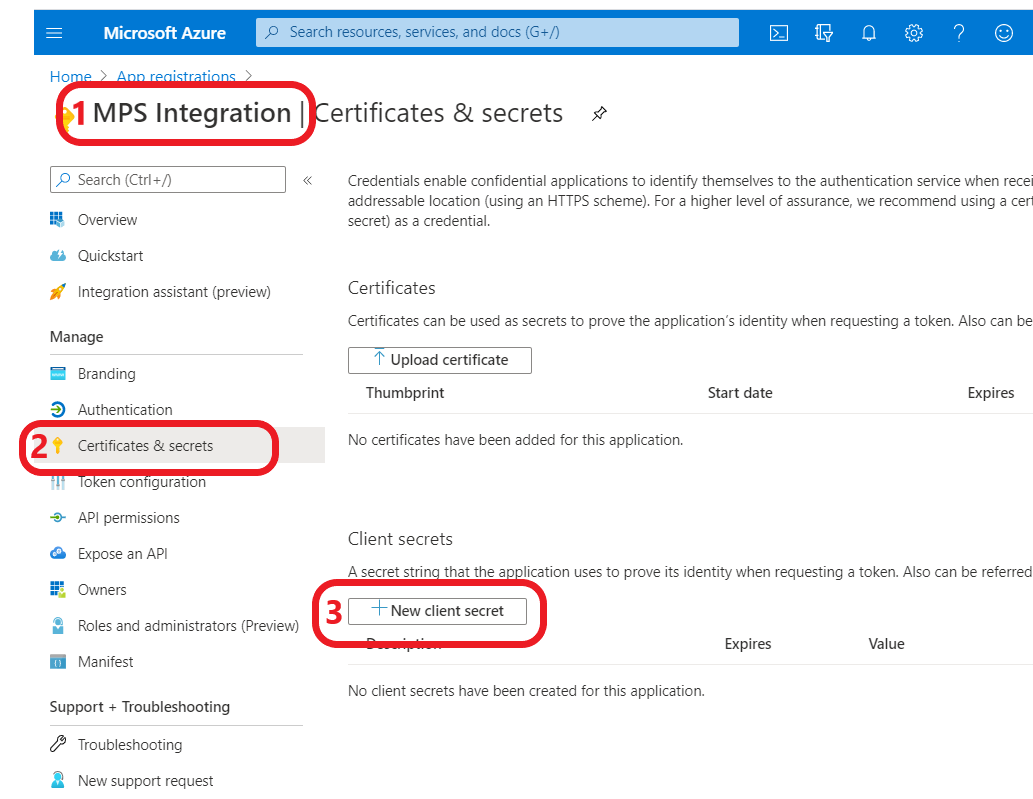Focus the top search resources bar
The height and width of the screenshot is (799, 1033).
click(497, 32)
